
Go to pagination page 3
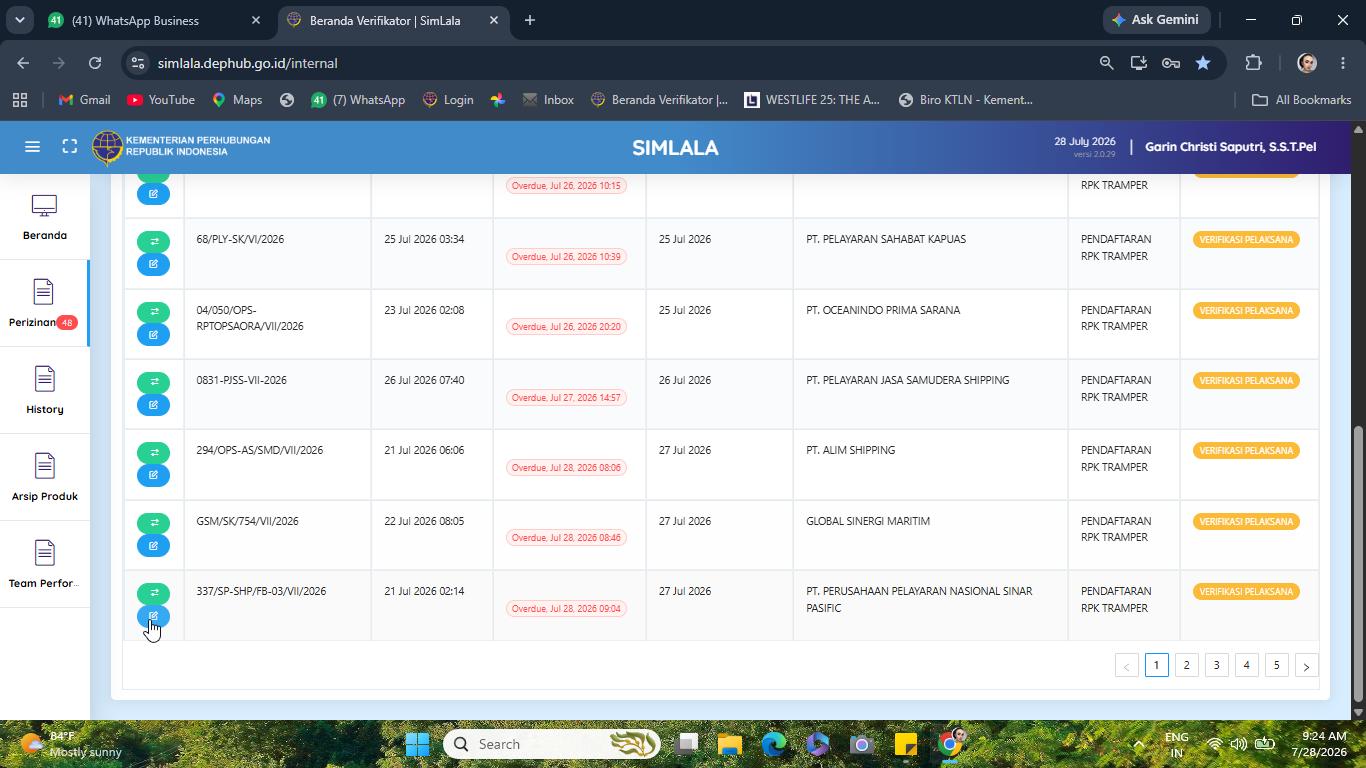pos(1216,665)
